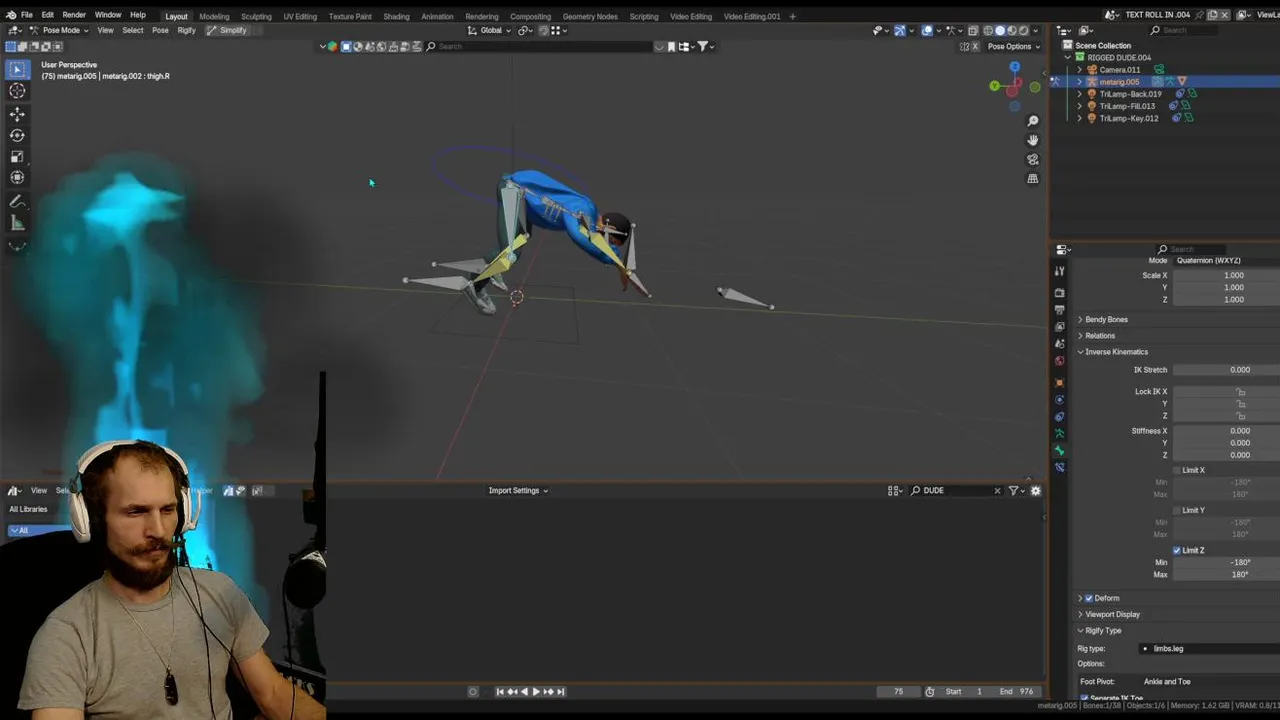Open the Pose Options dropdown
The image size is (1280, 720).
pyautogui.click(x=1014, y=46)
